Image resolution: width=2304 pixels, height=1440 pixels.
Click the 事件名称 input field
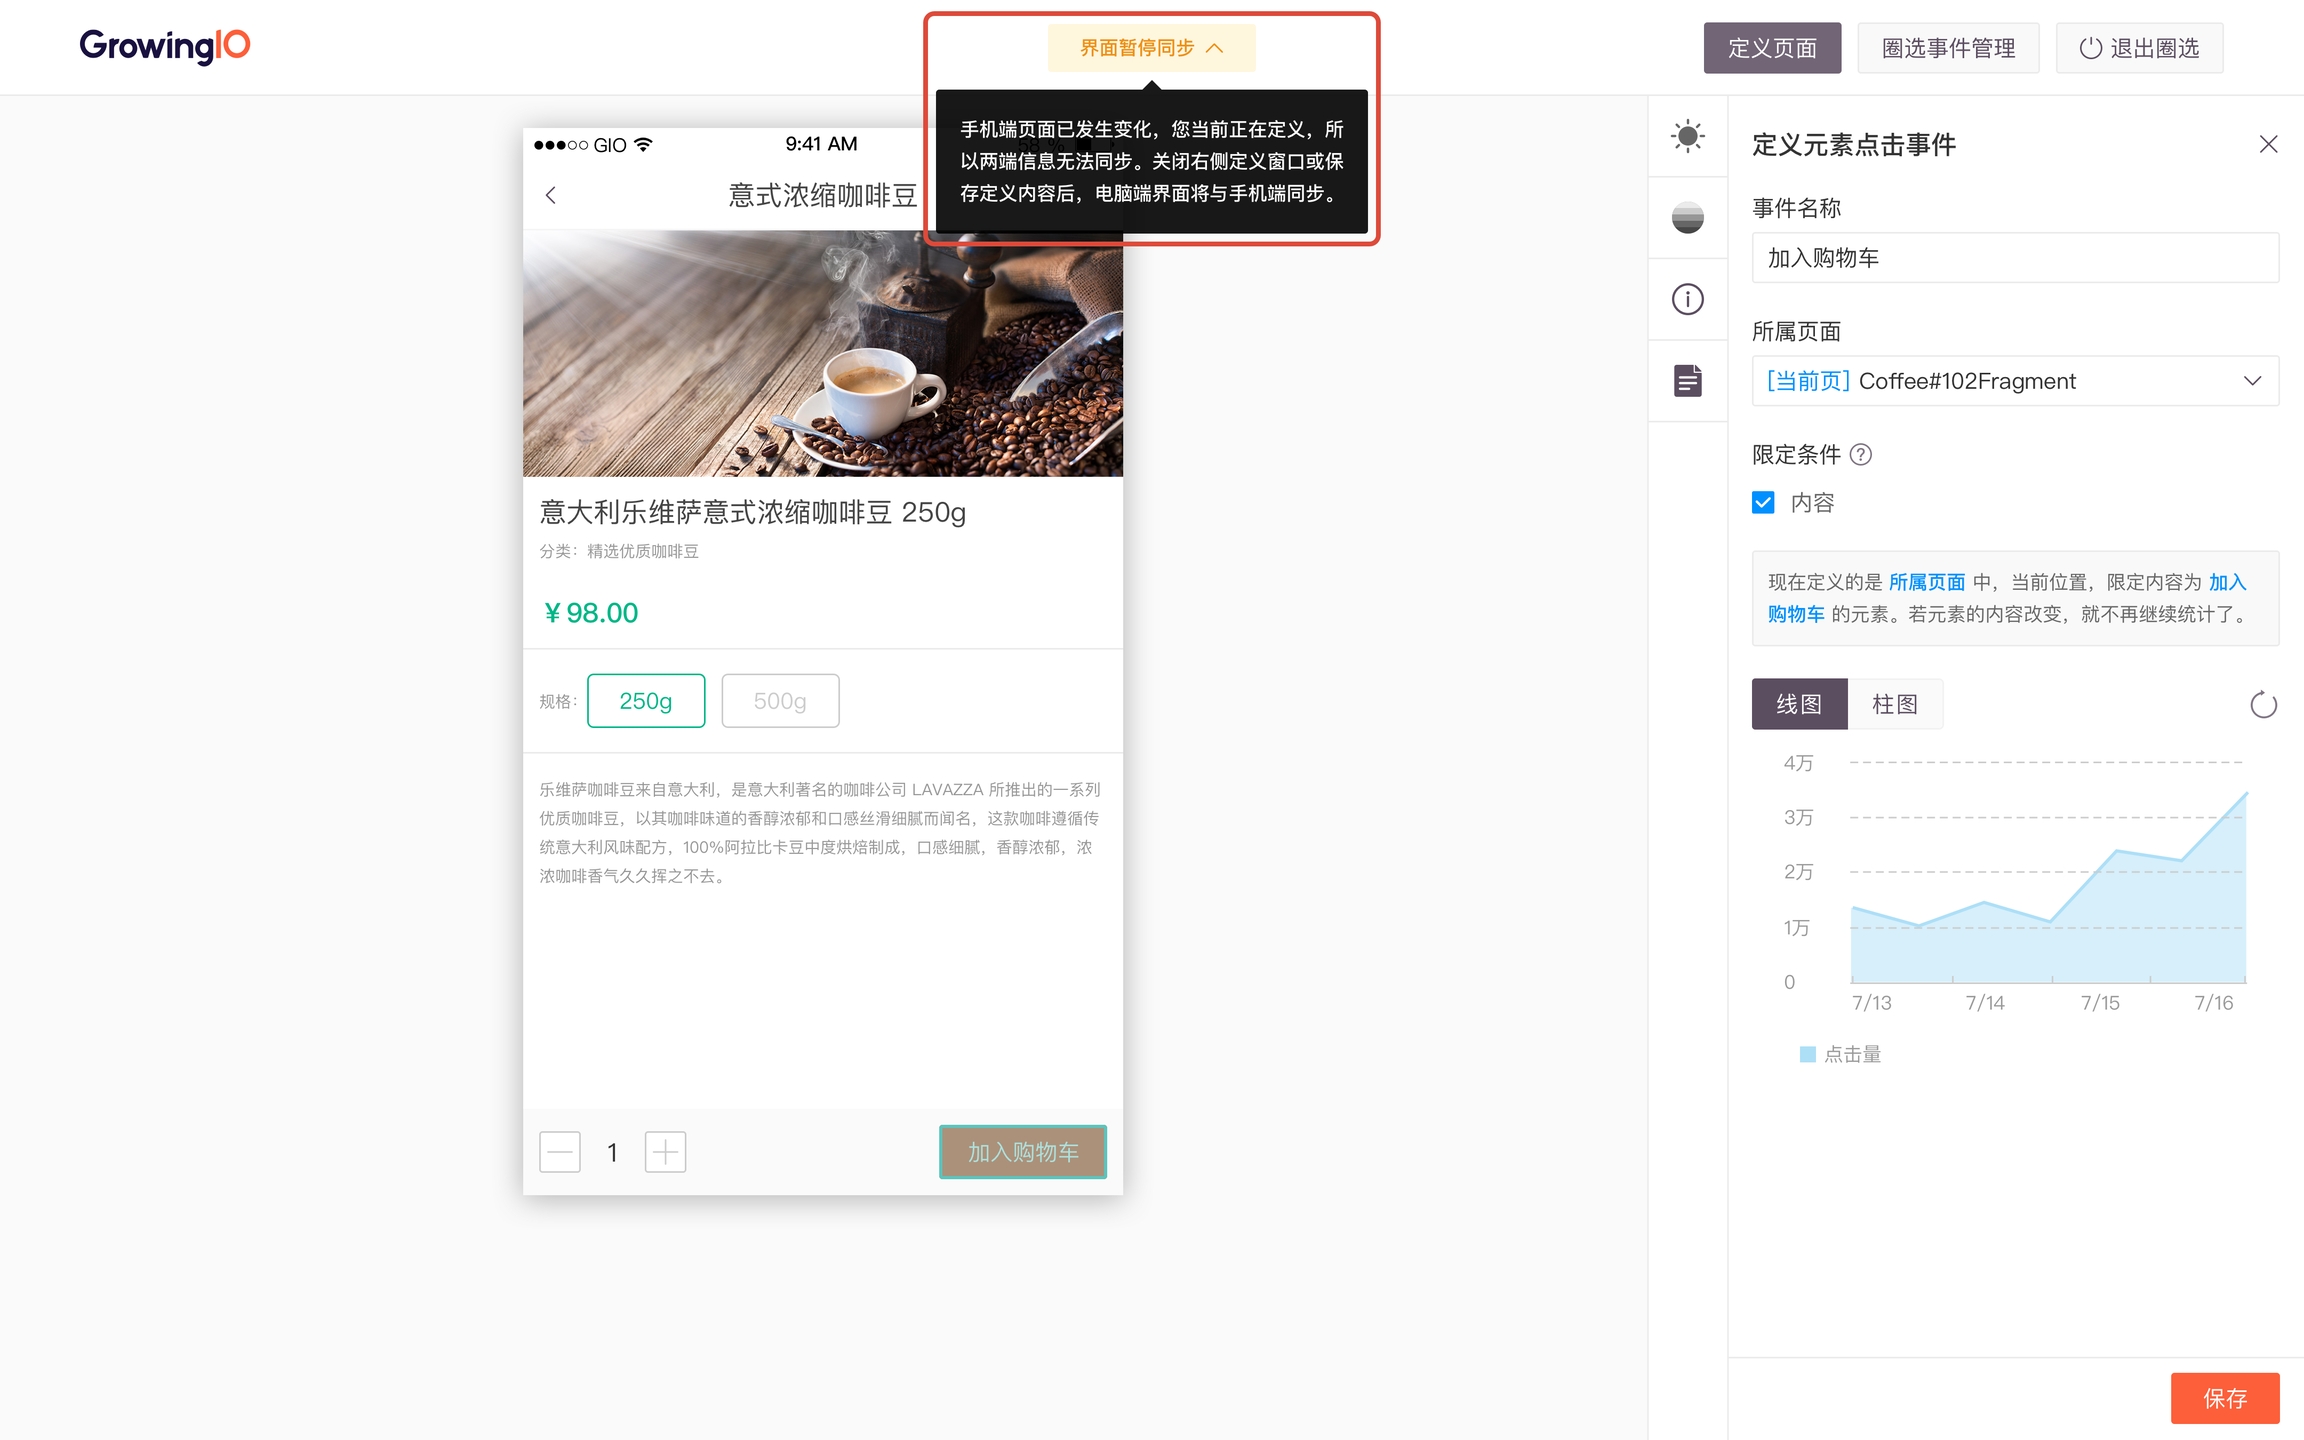(2014, 258)
